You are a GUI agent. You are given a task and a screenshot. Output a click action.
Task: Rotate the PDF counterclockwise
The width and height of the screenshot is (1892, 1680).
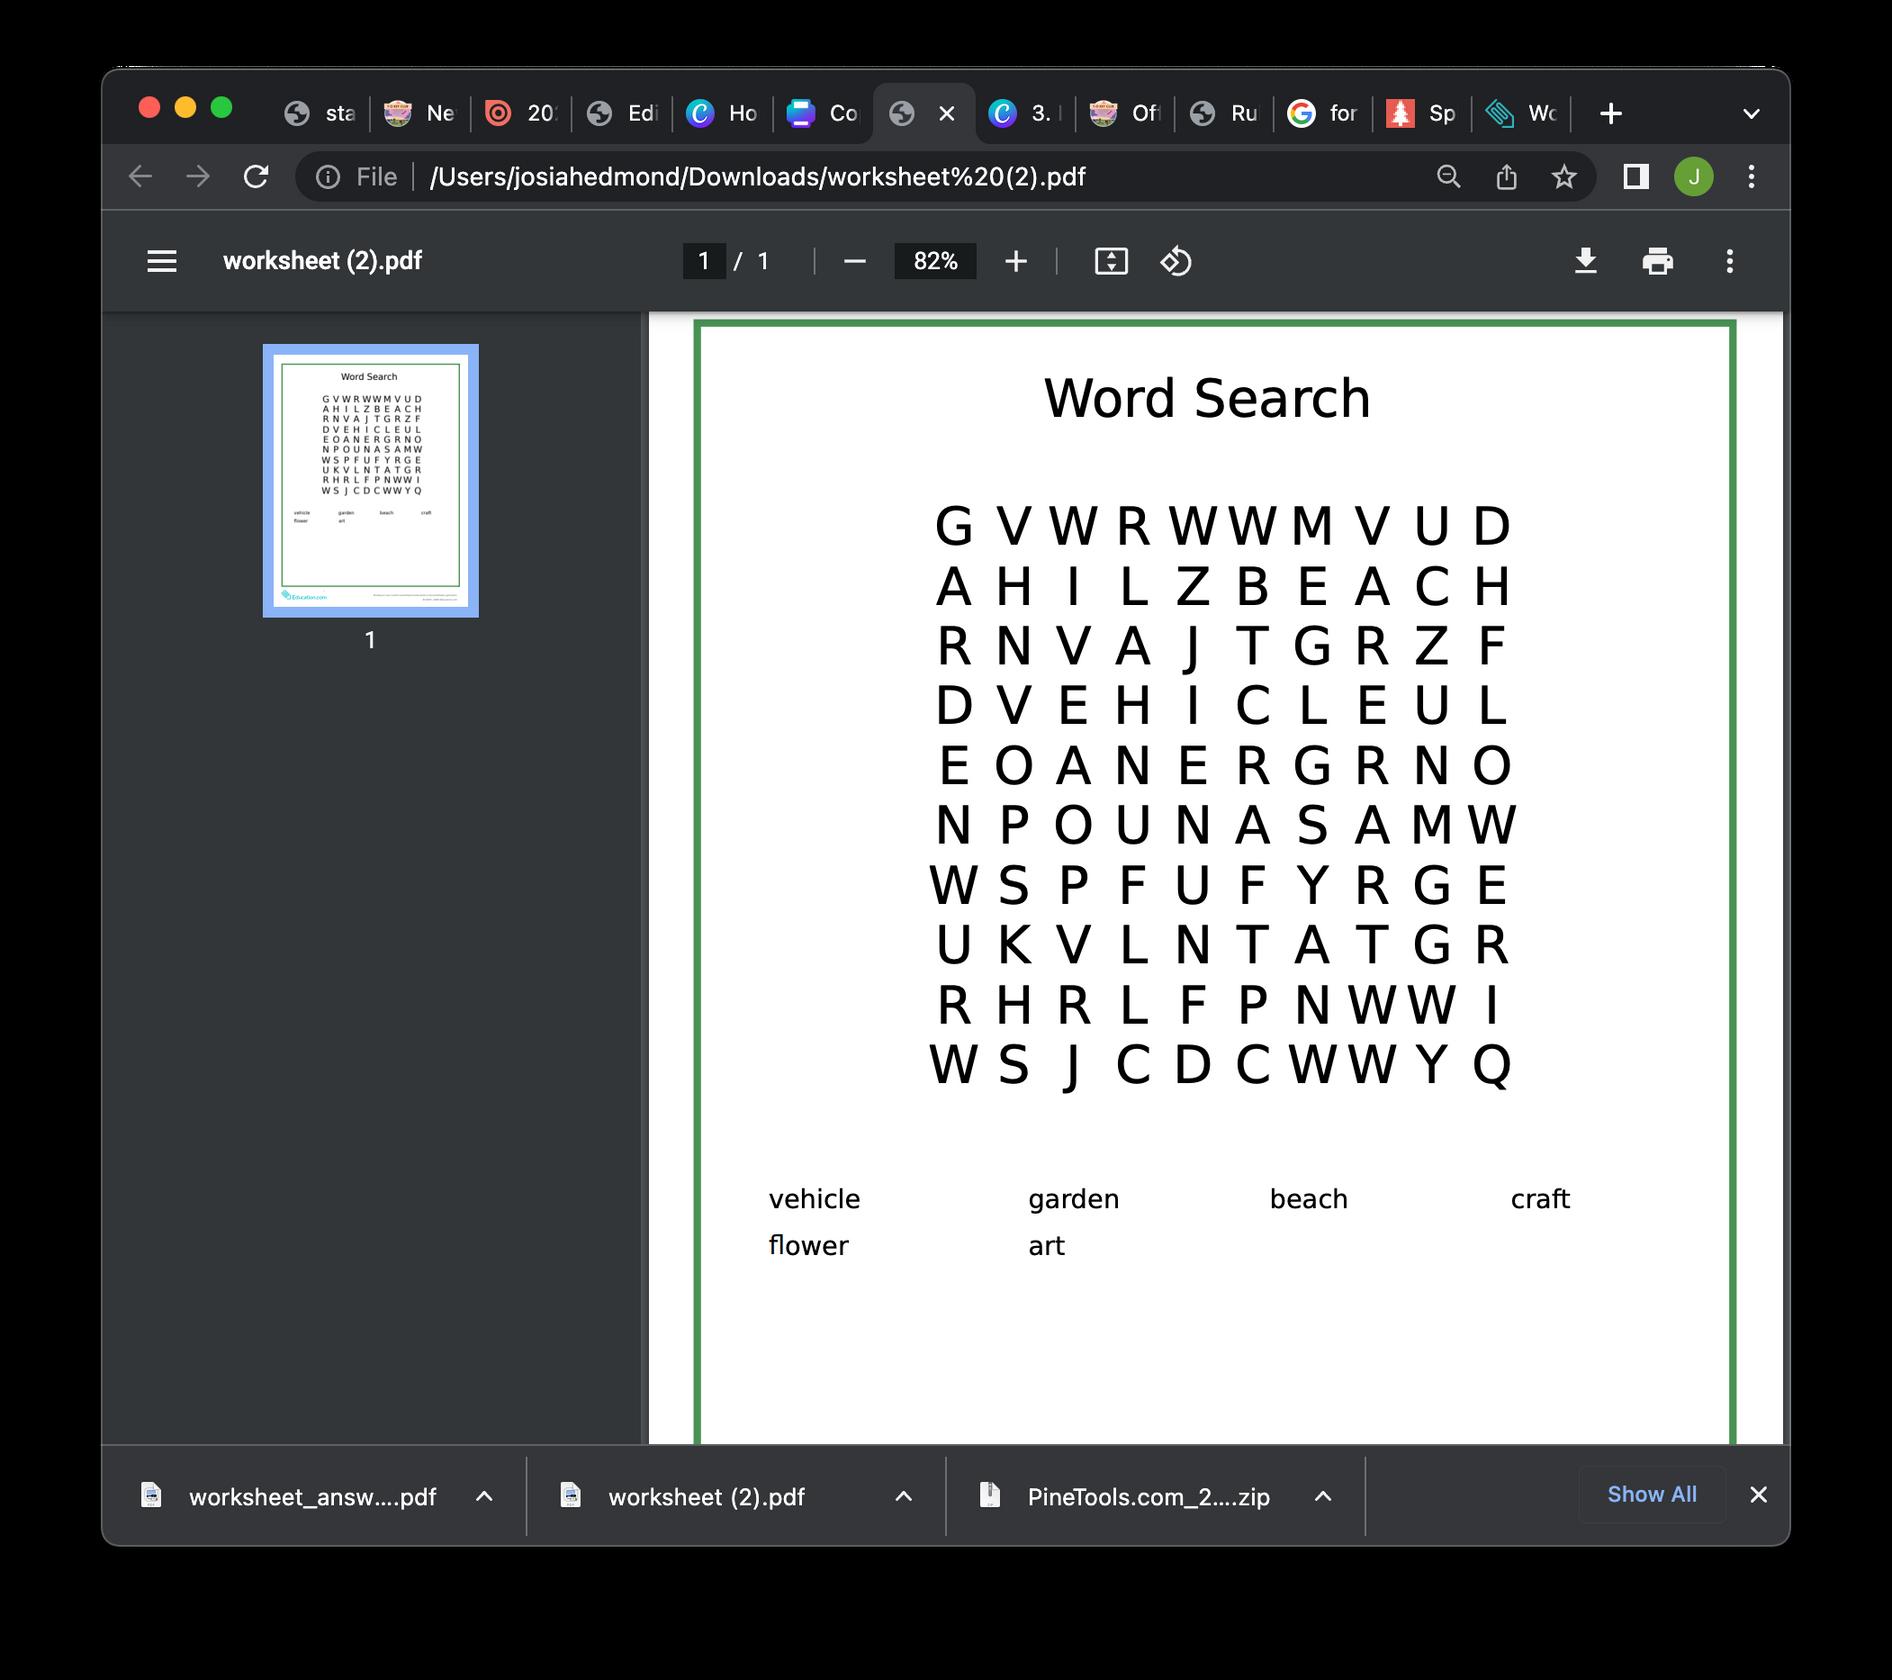pyautogui.click(x=1176, y=261)
